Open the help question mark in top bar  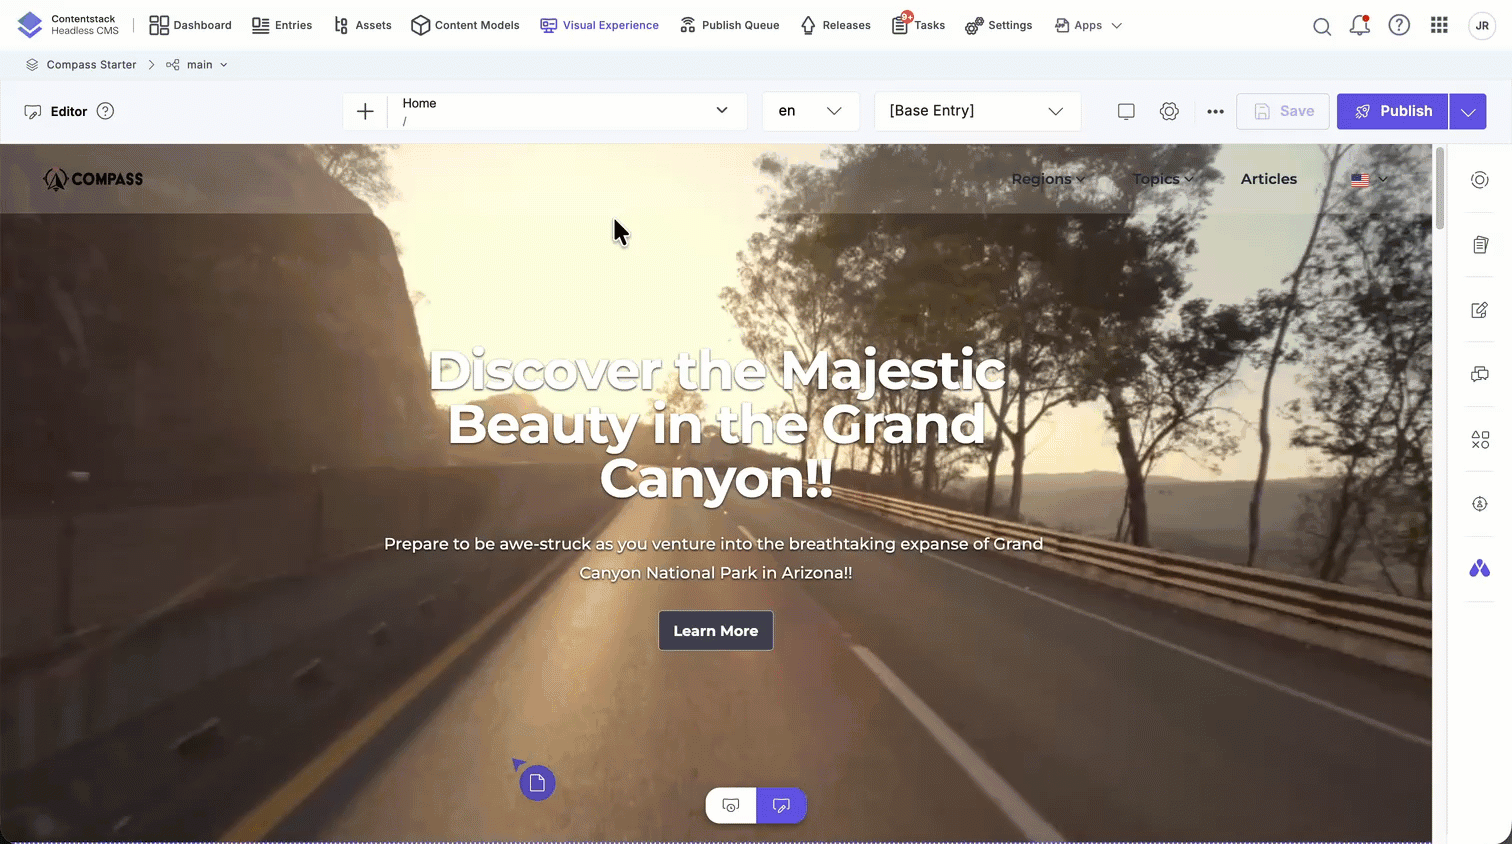[x=1399, y=25]
